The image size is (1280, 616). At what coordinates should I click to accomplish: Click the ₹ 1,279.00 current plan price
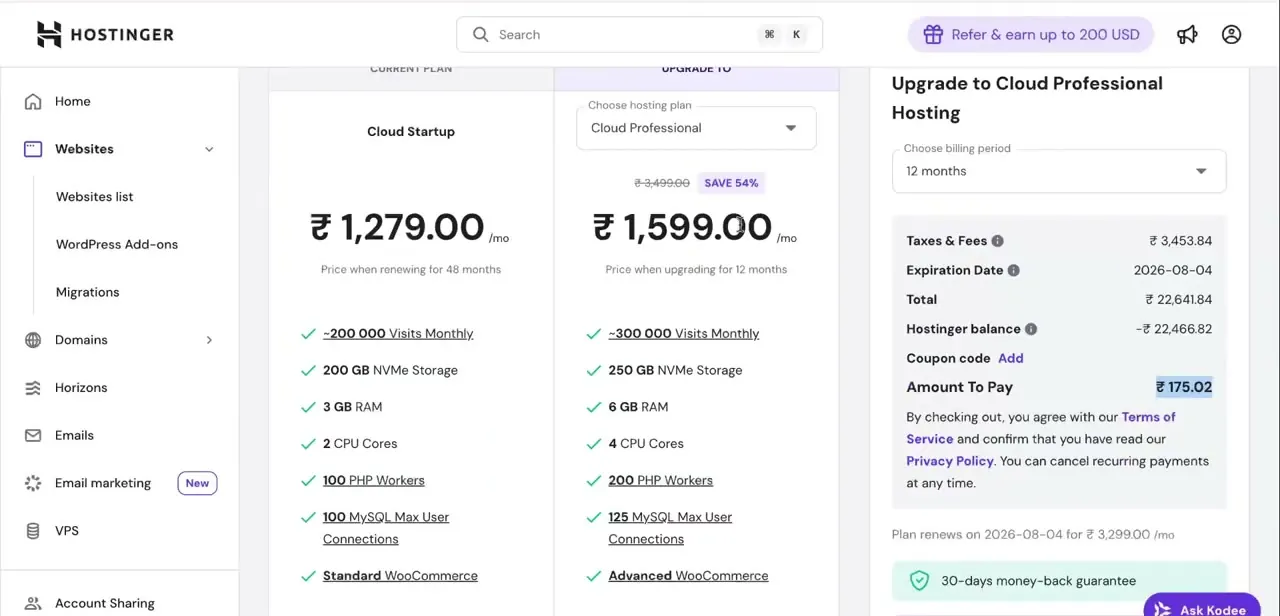(397, 228)
